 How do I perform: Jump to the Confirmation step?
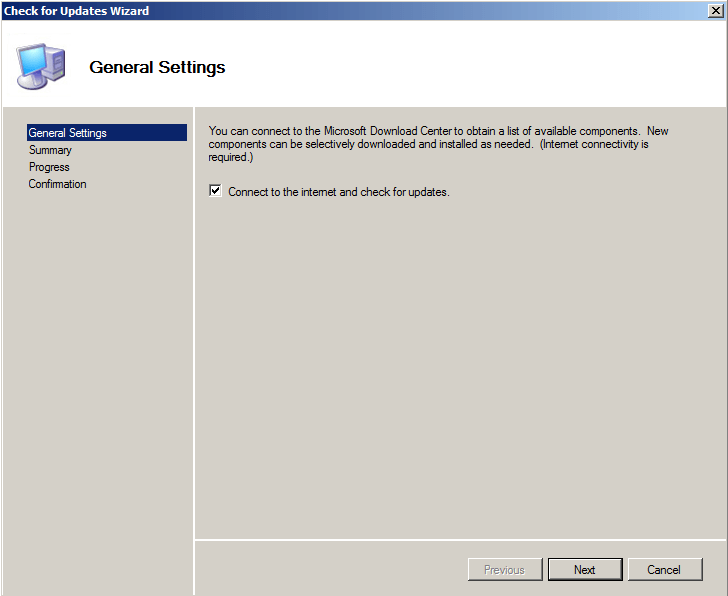pyautogui.click(x=57, y=184)
